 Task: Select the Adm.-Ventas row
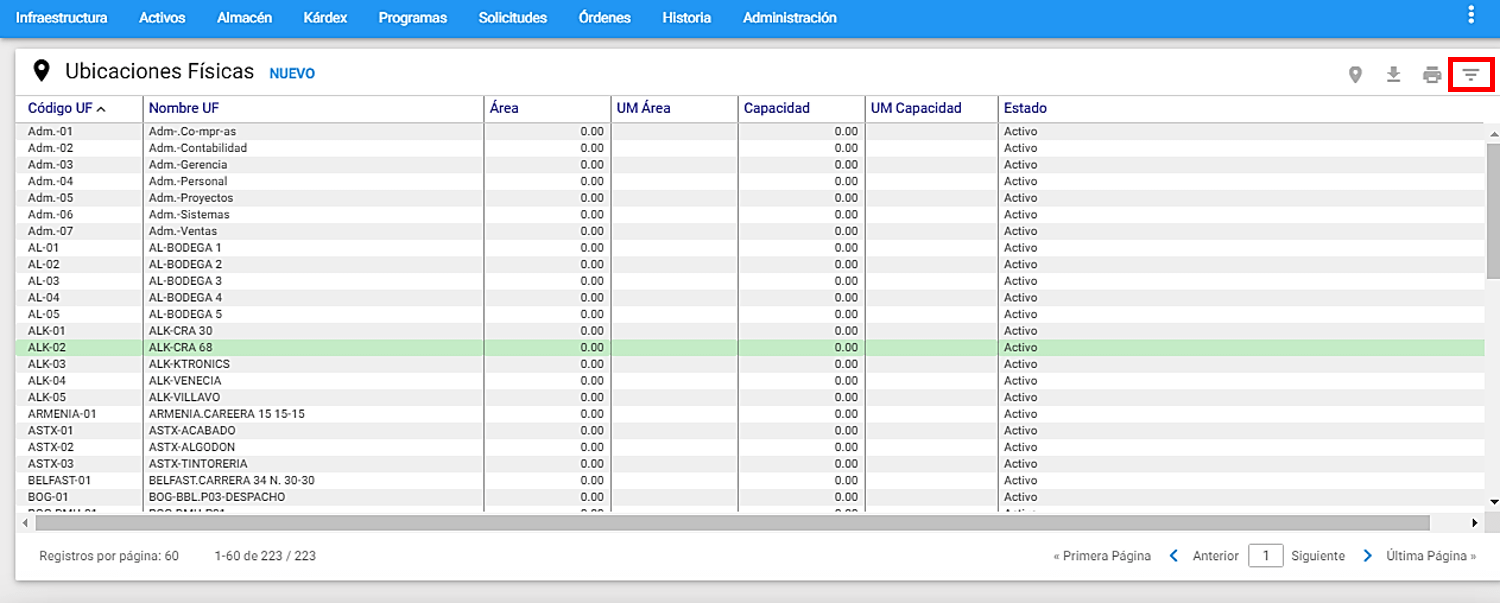tap(749, 231)
